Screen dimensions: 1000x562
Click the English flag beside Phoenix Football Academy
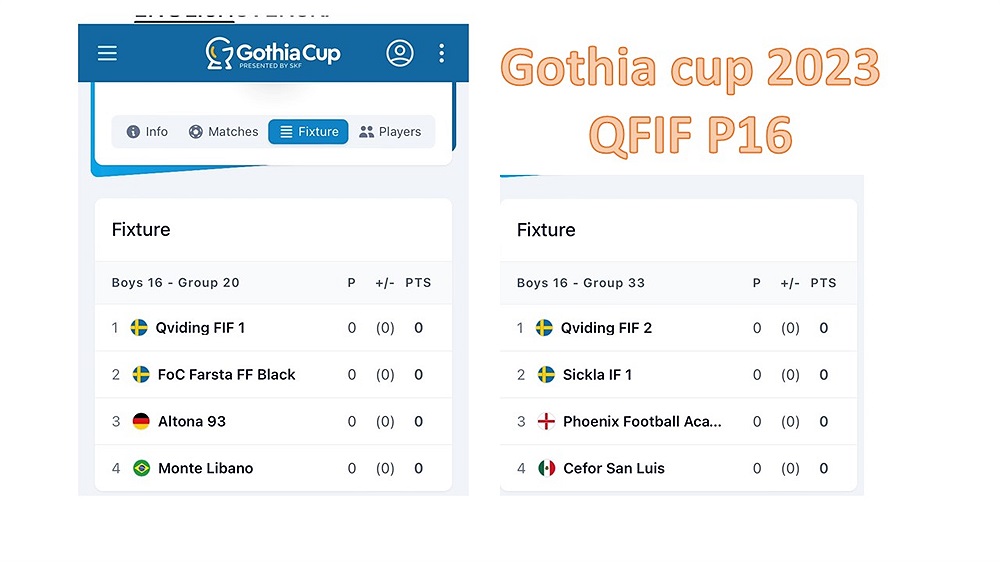click(547, 422)
